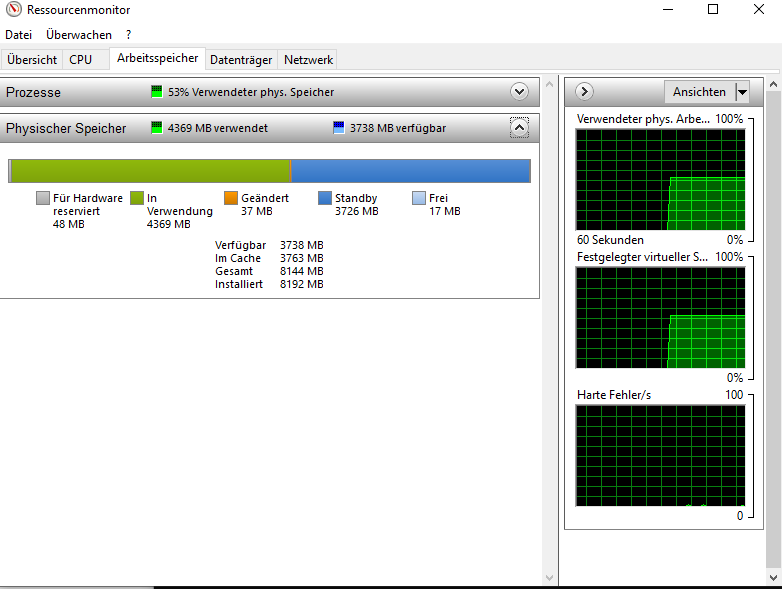
Task: Click the Geändert '37 MB' value
Action: coord(257,211)
